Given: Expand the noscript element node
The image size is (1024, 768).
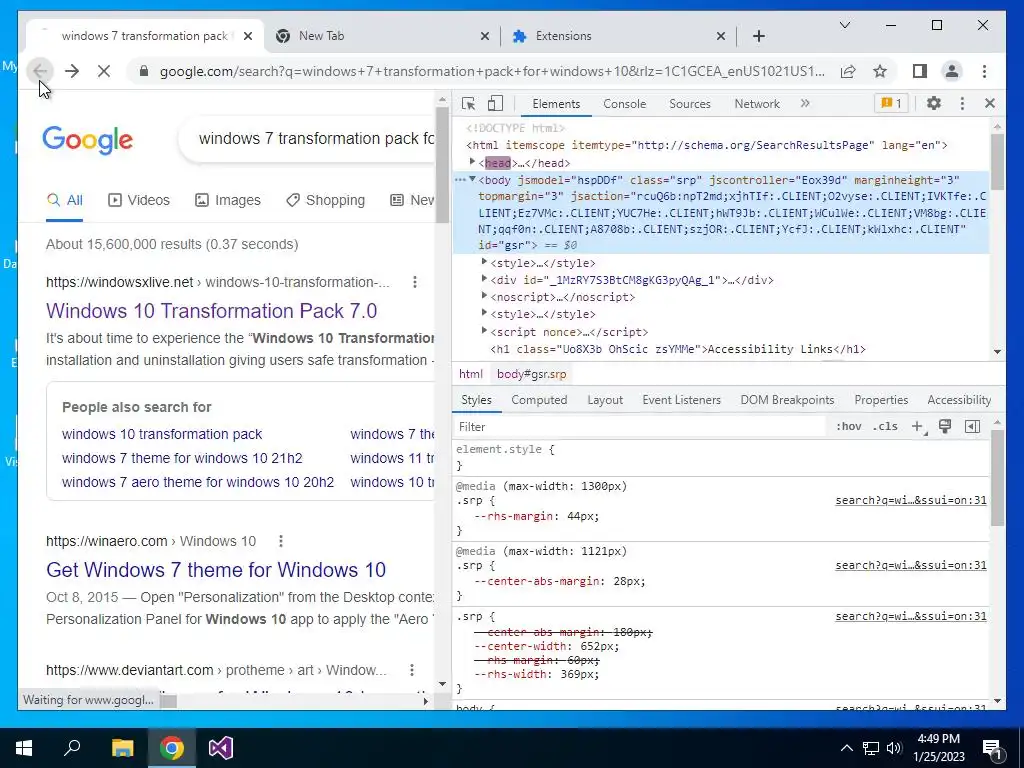Looking at the screenshot, I should (x=484, y=295).
